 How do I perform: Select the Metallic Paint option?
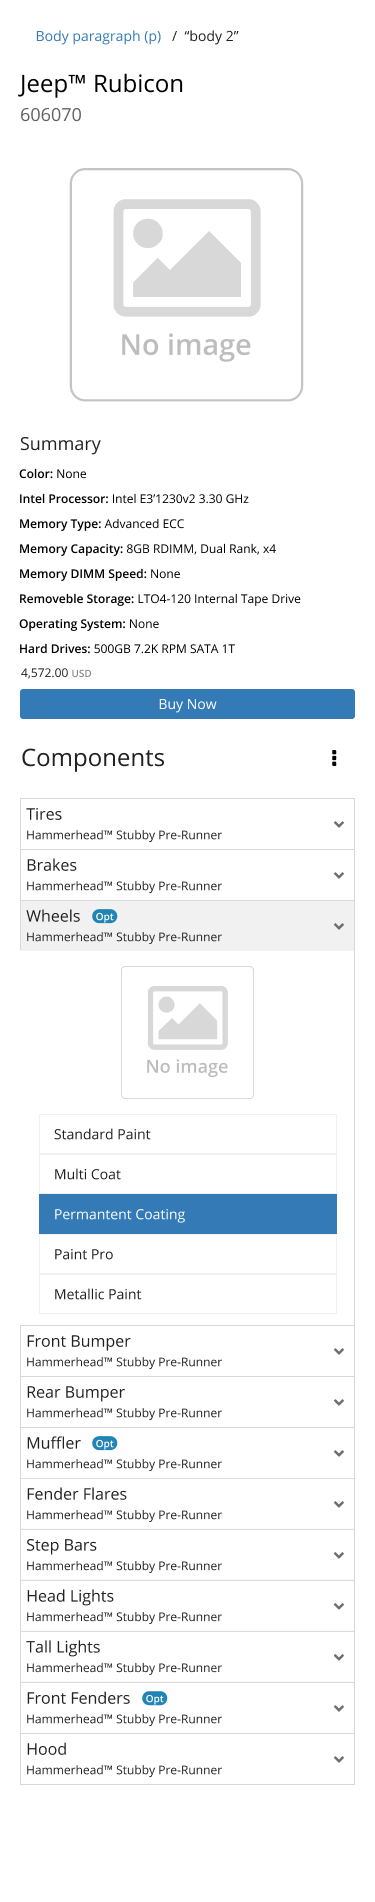coord(188,1294)
